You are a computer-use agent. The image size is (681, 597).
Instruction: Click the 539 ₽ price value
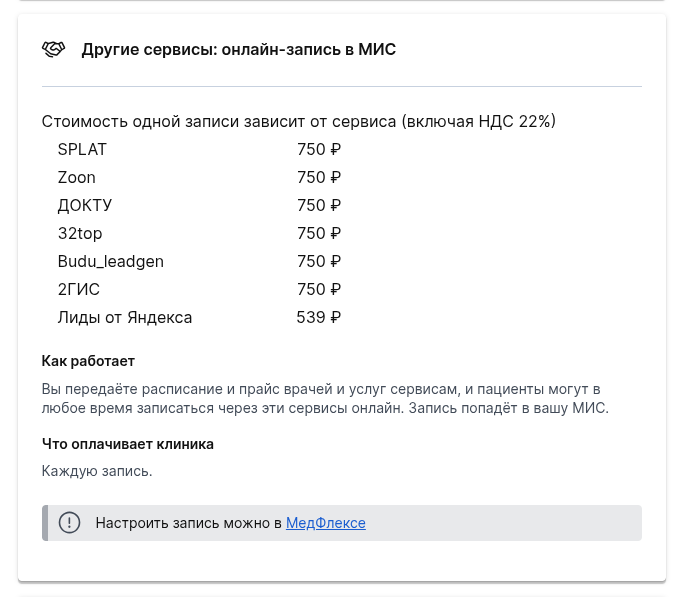(318, 317)
